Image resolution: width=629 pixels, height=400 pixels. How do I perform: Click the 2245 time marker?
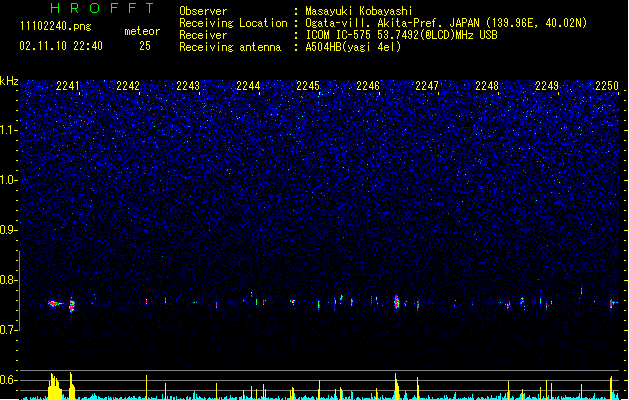click(308, 86)
